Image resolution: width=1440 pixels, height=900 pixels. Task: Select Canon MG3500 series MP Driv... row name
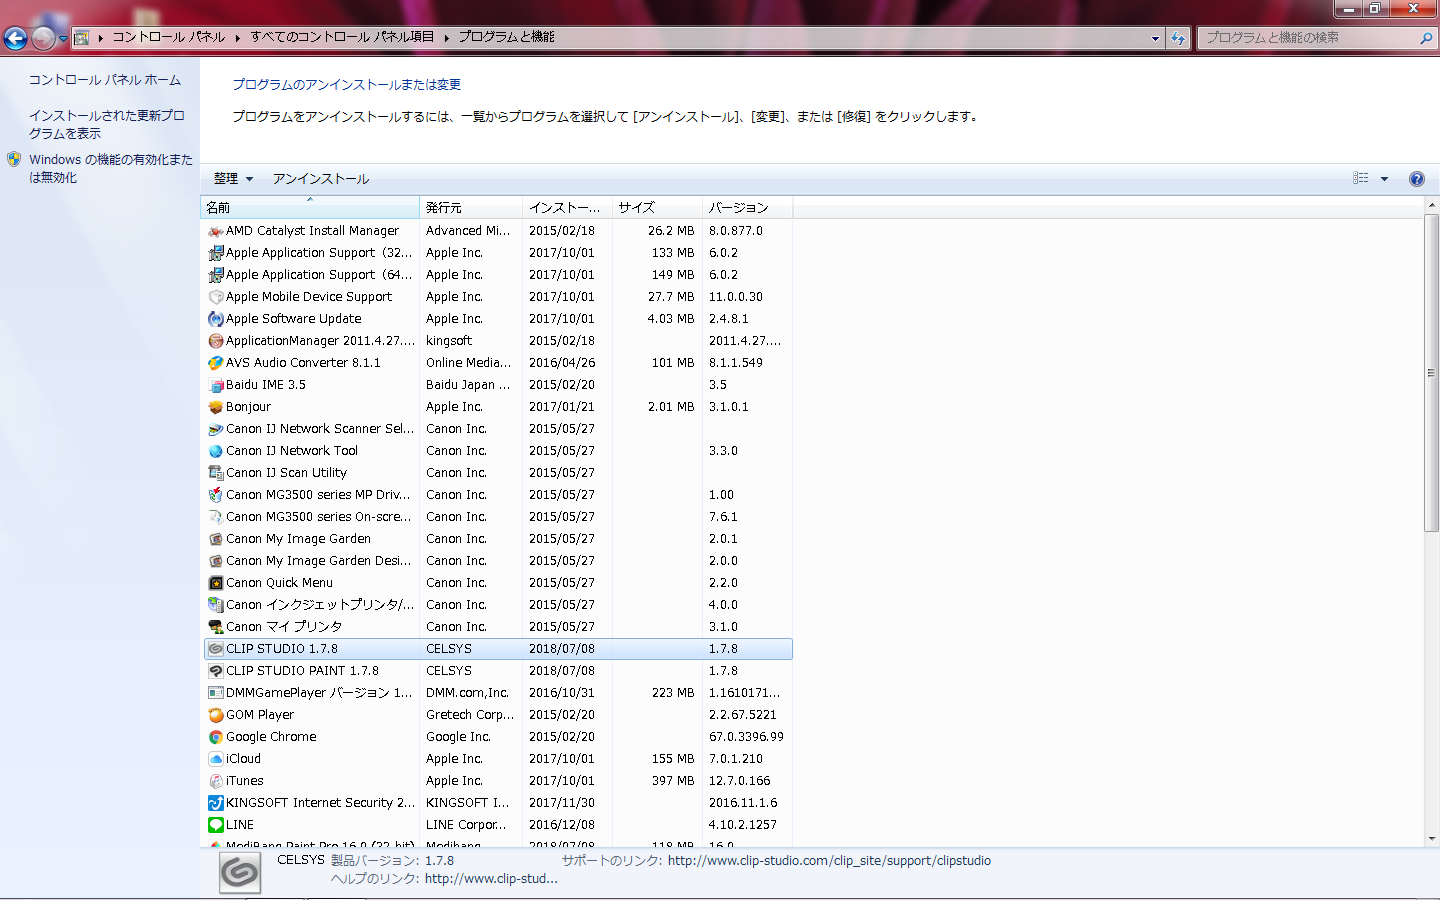pos(318,495)
